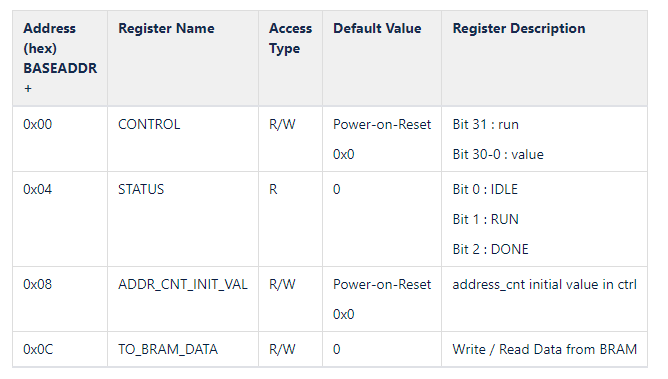
Task: Select 'address_cnt initial value in ctrl' description
Action: click(x=544, y=284)
